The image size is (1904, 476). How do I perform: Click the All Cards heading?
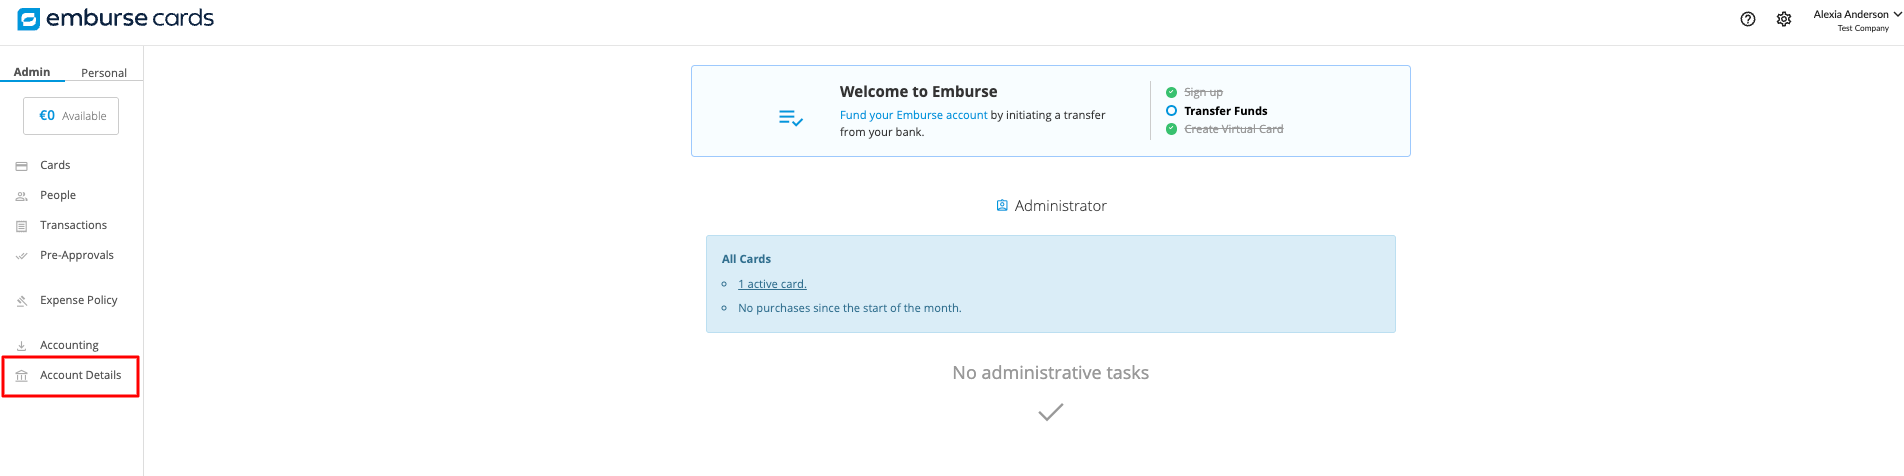[746, 259]
